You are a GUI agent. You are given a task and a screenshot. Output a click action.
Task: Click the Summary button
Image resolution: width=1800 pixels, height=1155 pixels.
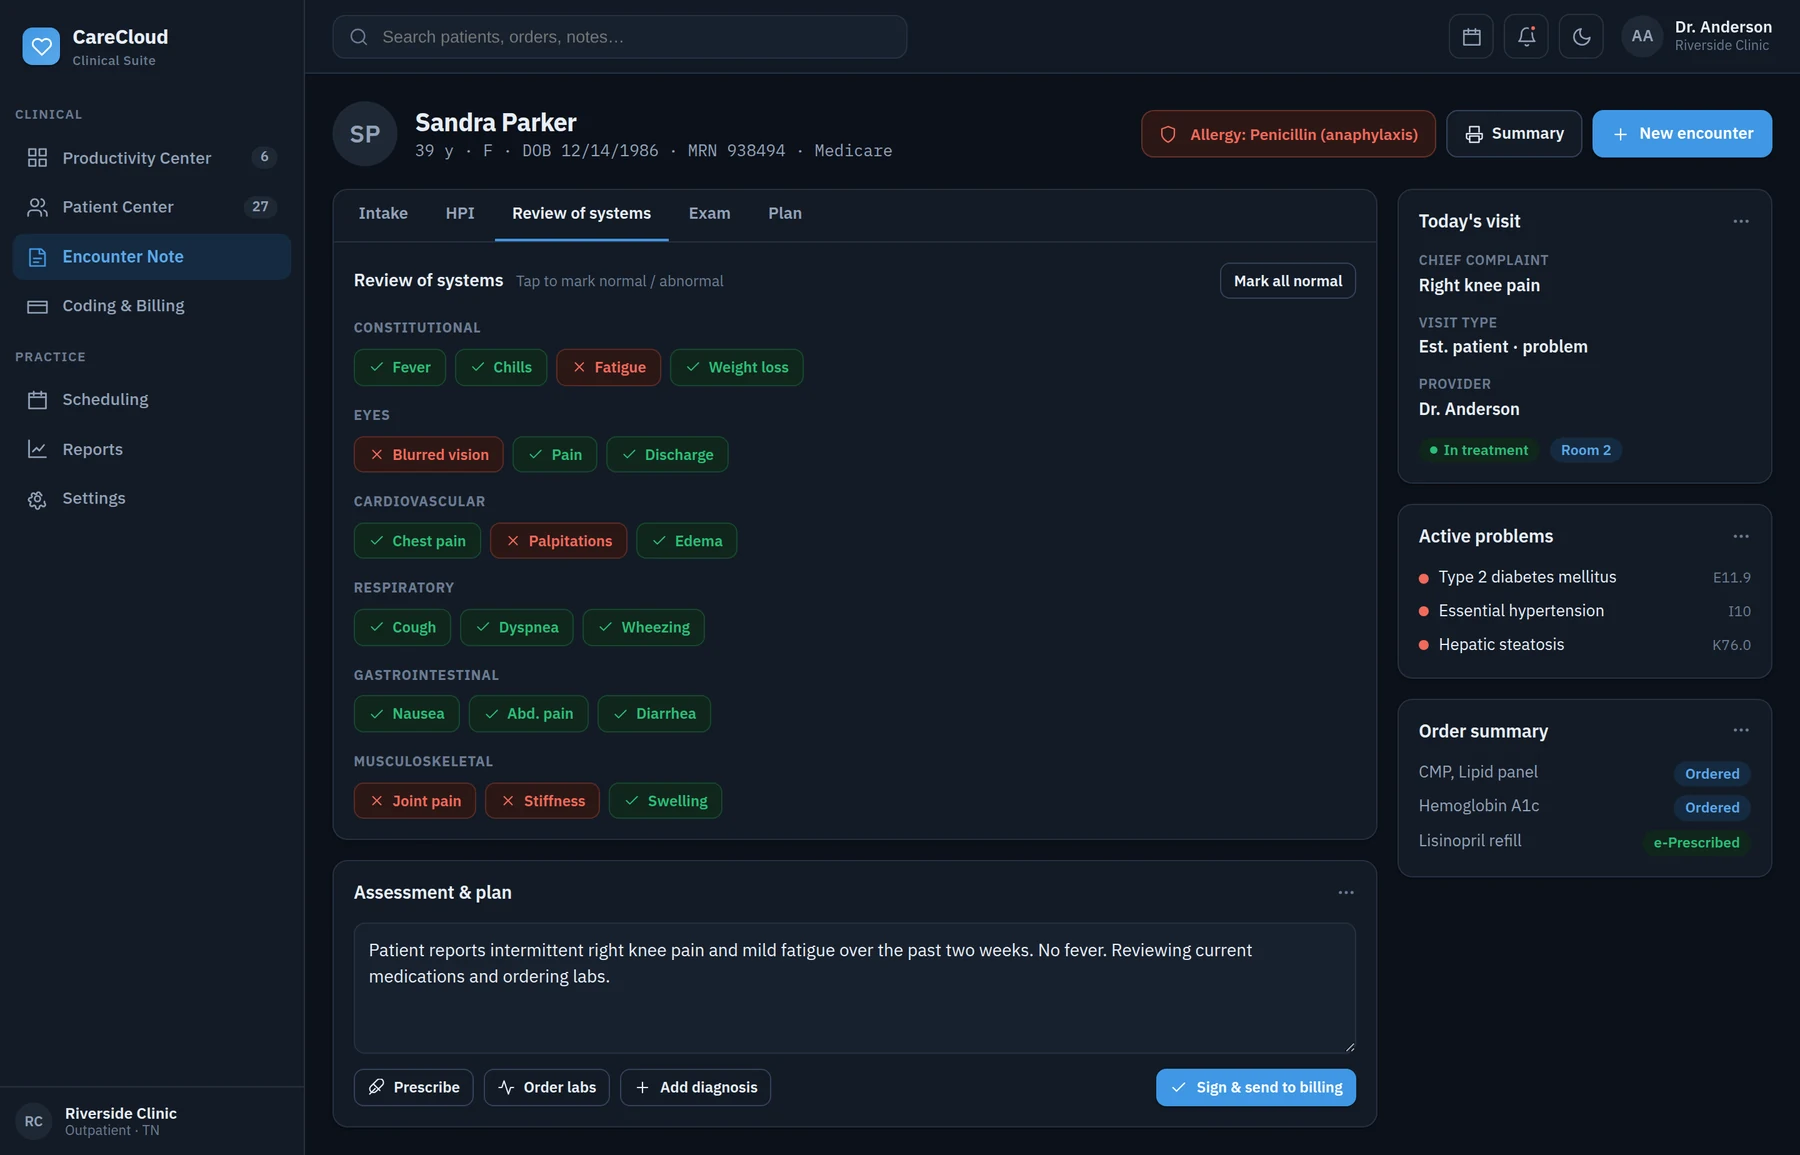(1514, 134)
